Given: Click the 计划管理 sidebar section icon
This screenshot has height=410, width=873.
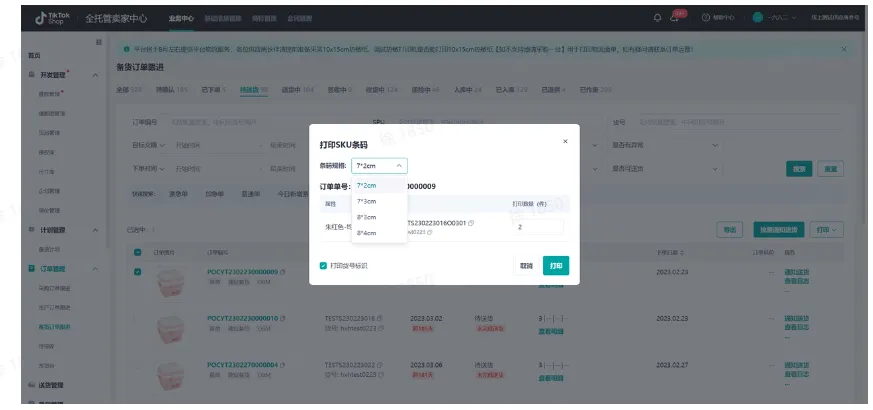Looking at the screenshot, I should (32, 230).
